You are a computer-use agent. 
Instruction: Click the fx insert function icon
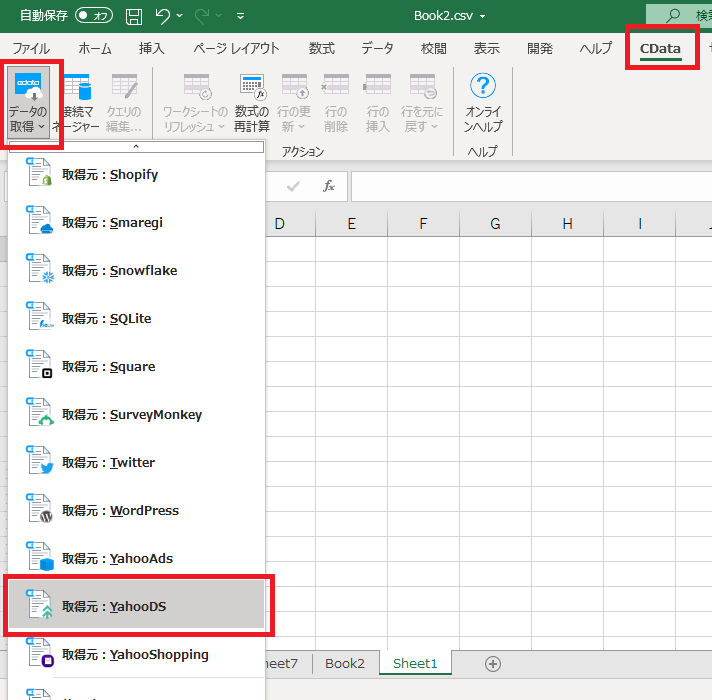[x=329, y=186]
